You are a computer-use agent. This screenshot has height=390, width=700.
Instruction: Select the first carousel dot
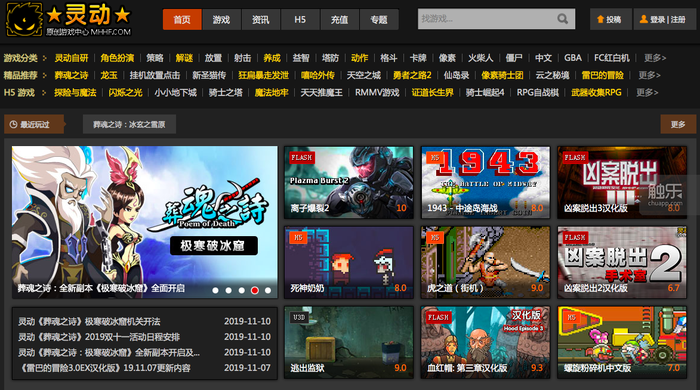[x=216, y=290]
